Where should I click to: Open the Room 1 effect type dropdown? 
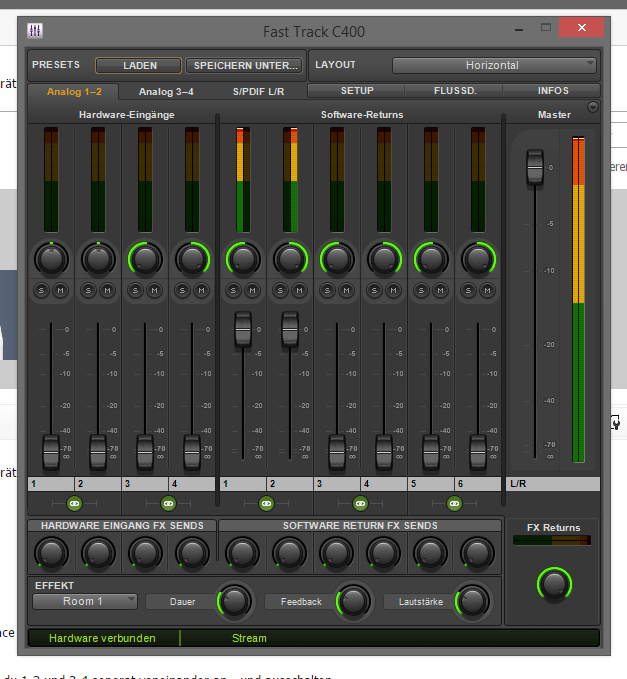[x=85, y=601]
